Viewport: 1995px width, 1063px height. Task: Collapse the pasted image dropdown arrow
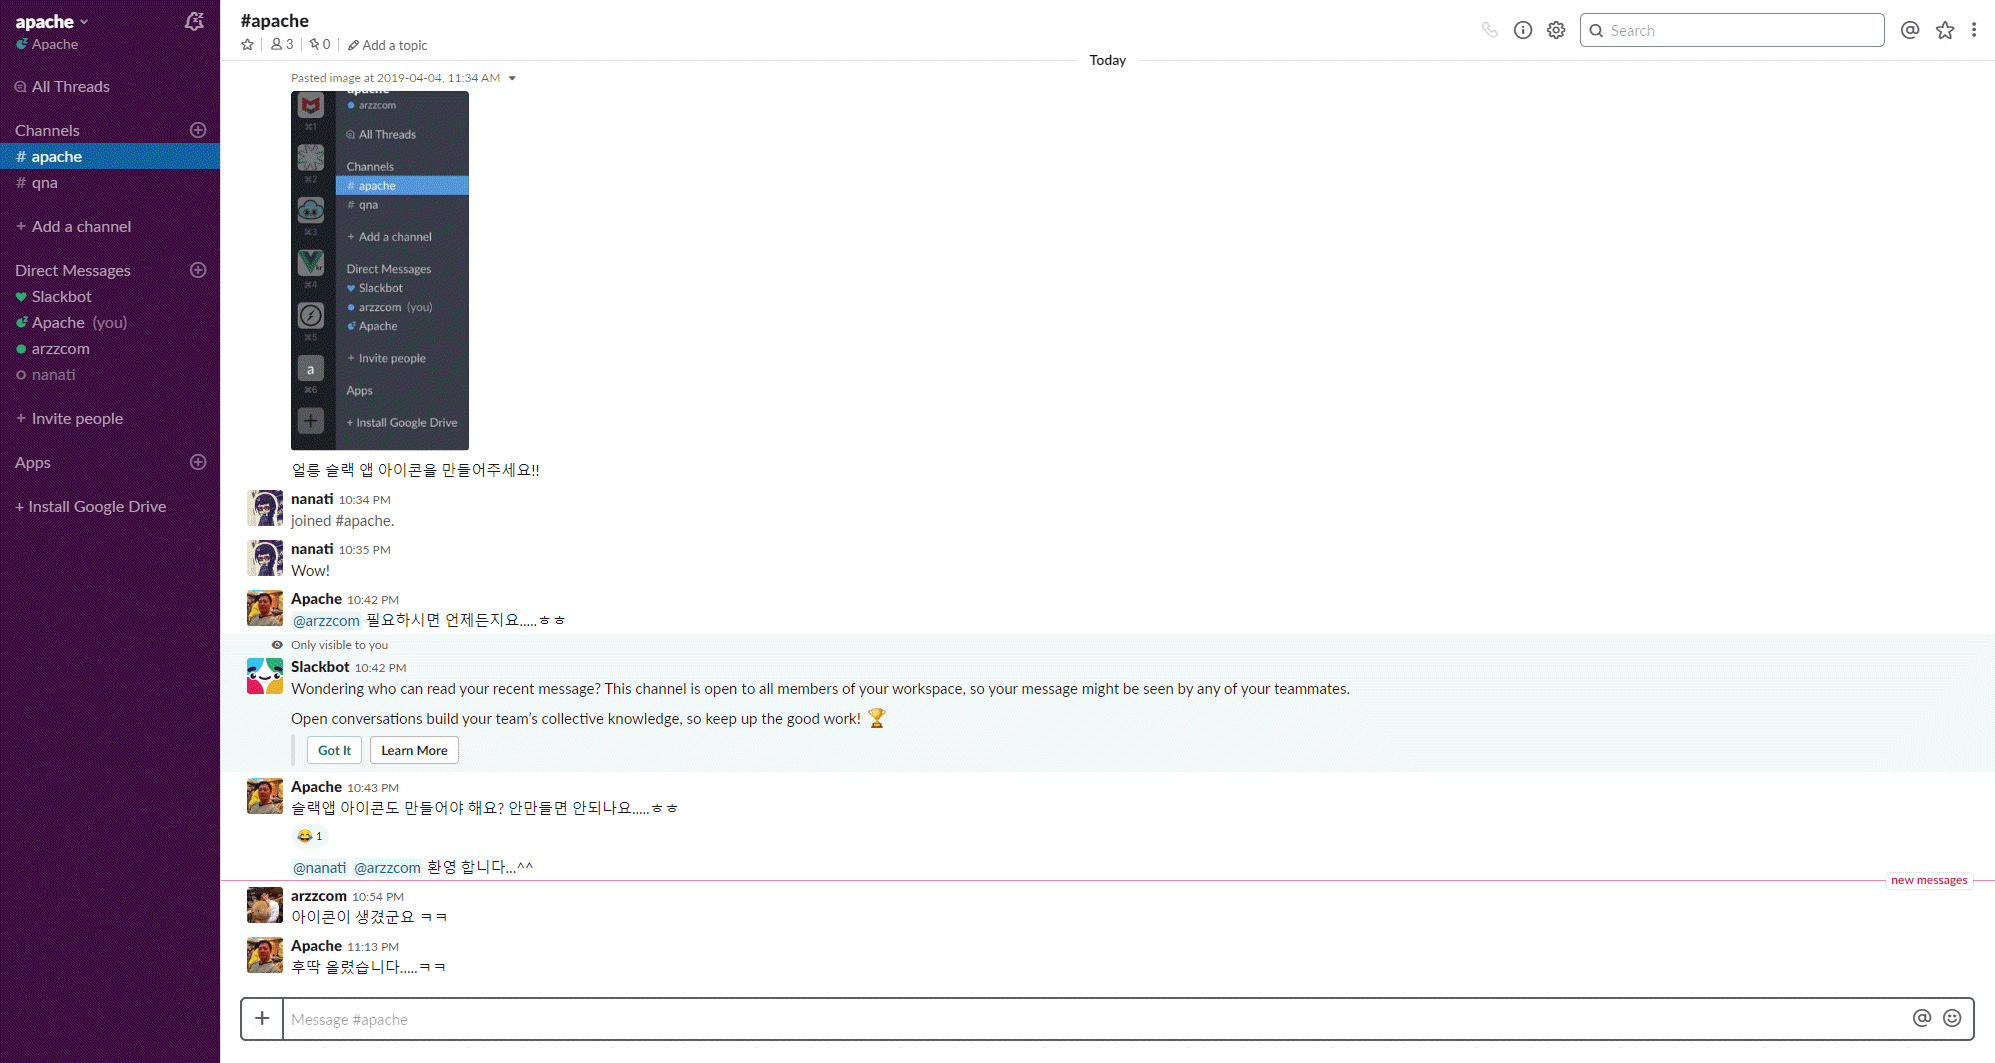click(512, 78)
